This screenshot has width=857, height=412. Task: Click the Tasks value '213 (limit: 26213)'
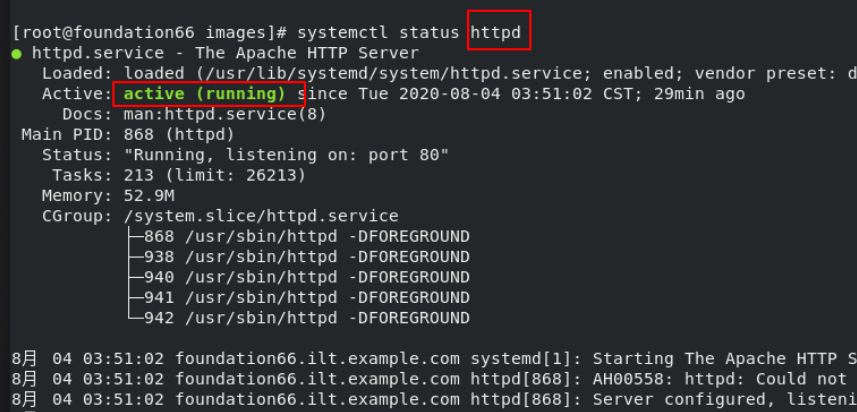[x=215, y=175]
